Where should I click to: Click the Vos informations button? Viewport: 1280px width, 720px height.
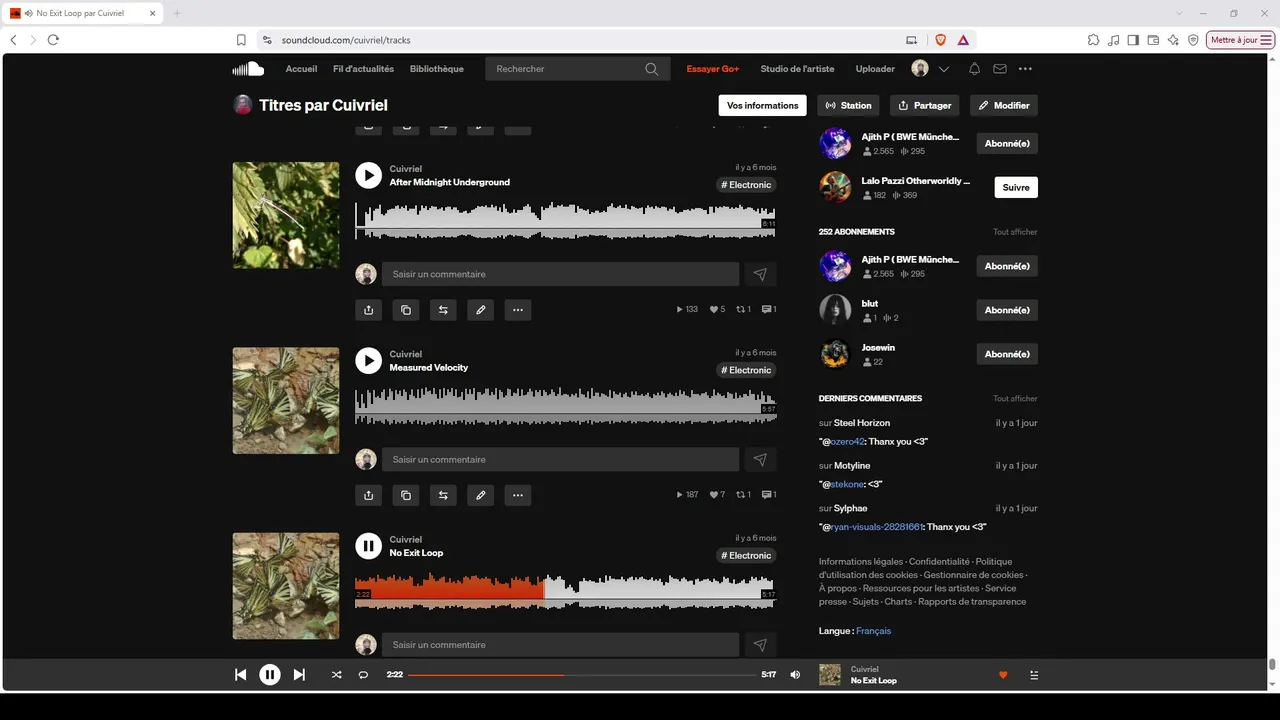763,105
